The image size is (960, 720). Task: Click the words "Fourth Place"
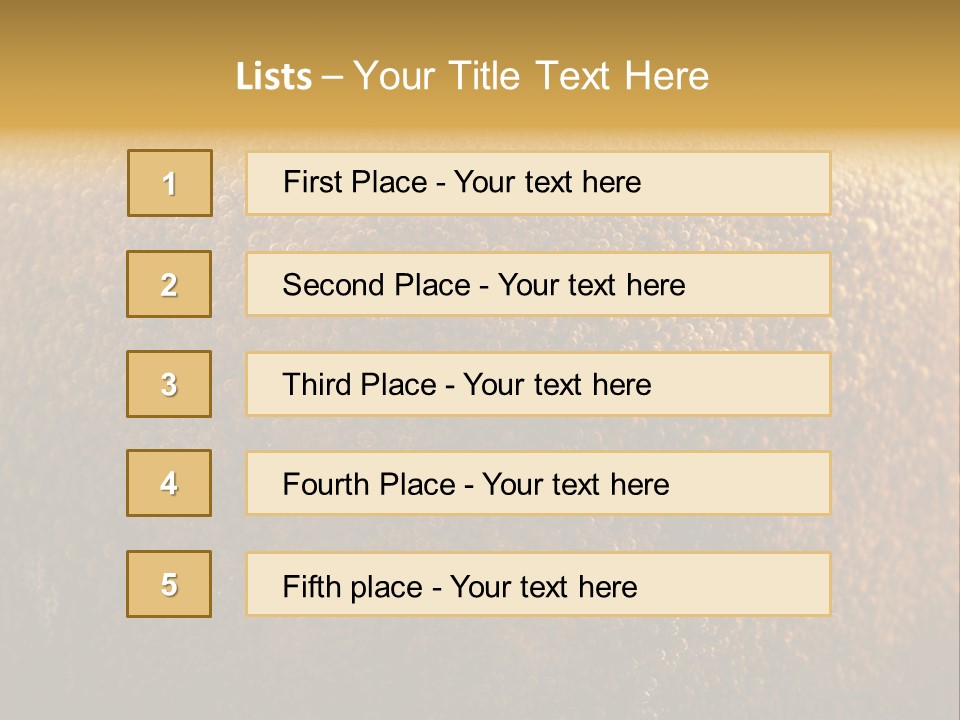pos(369,485)
